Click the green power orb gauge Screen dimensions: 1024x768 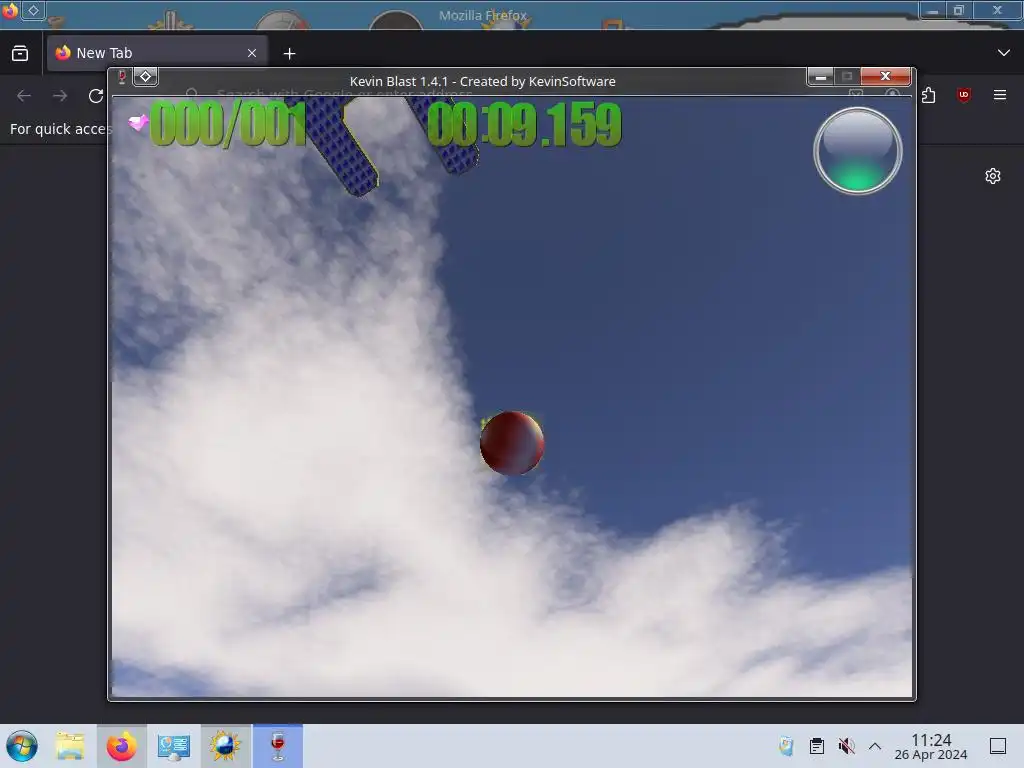point(857,151)
